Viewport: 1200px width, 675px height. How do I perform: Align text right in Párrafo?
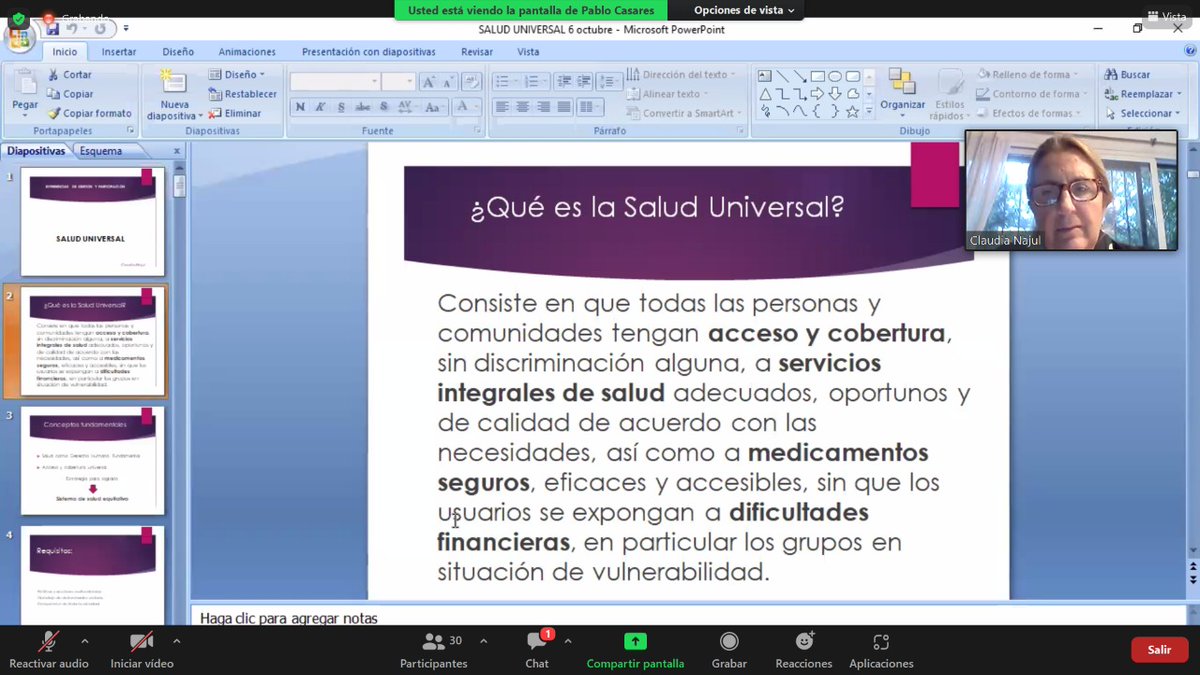click(x=543, y=107)
